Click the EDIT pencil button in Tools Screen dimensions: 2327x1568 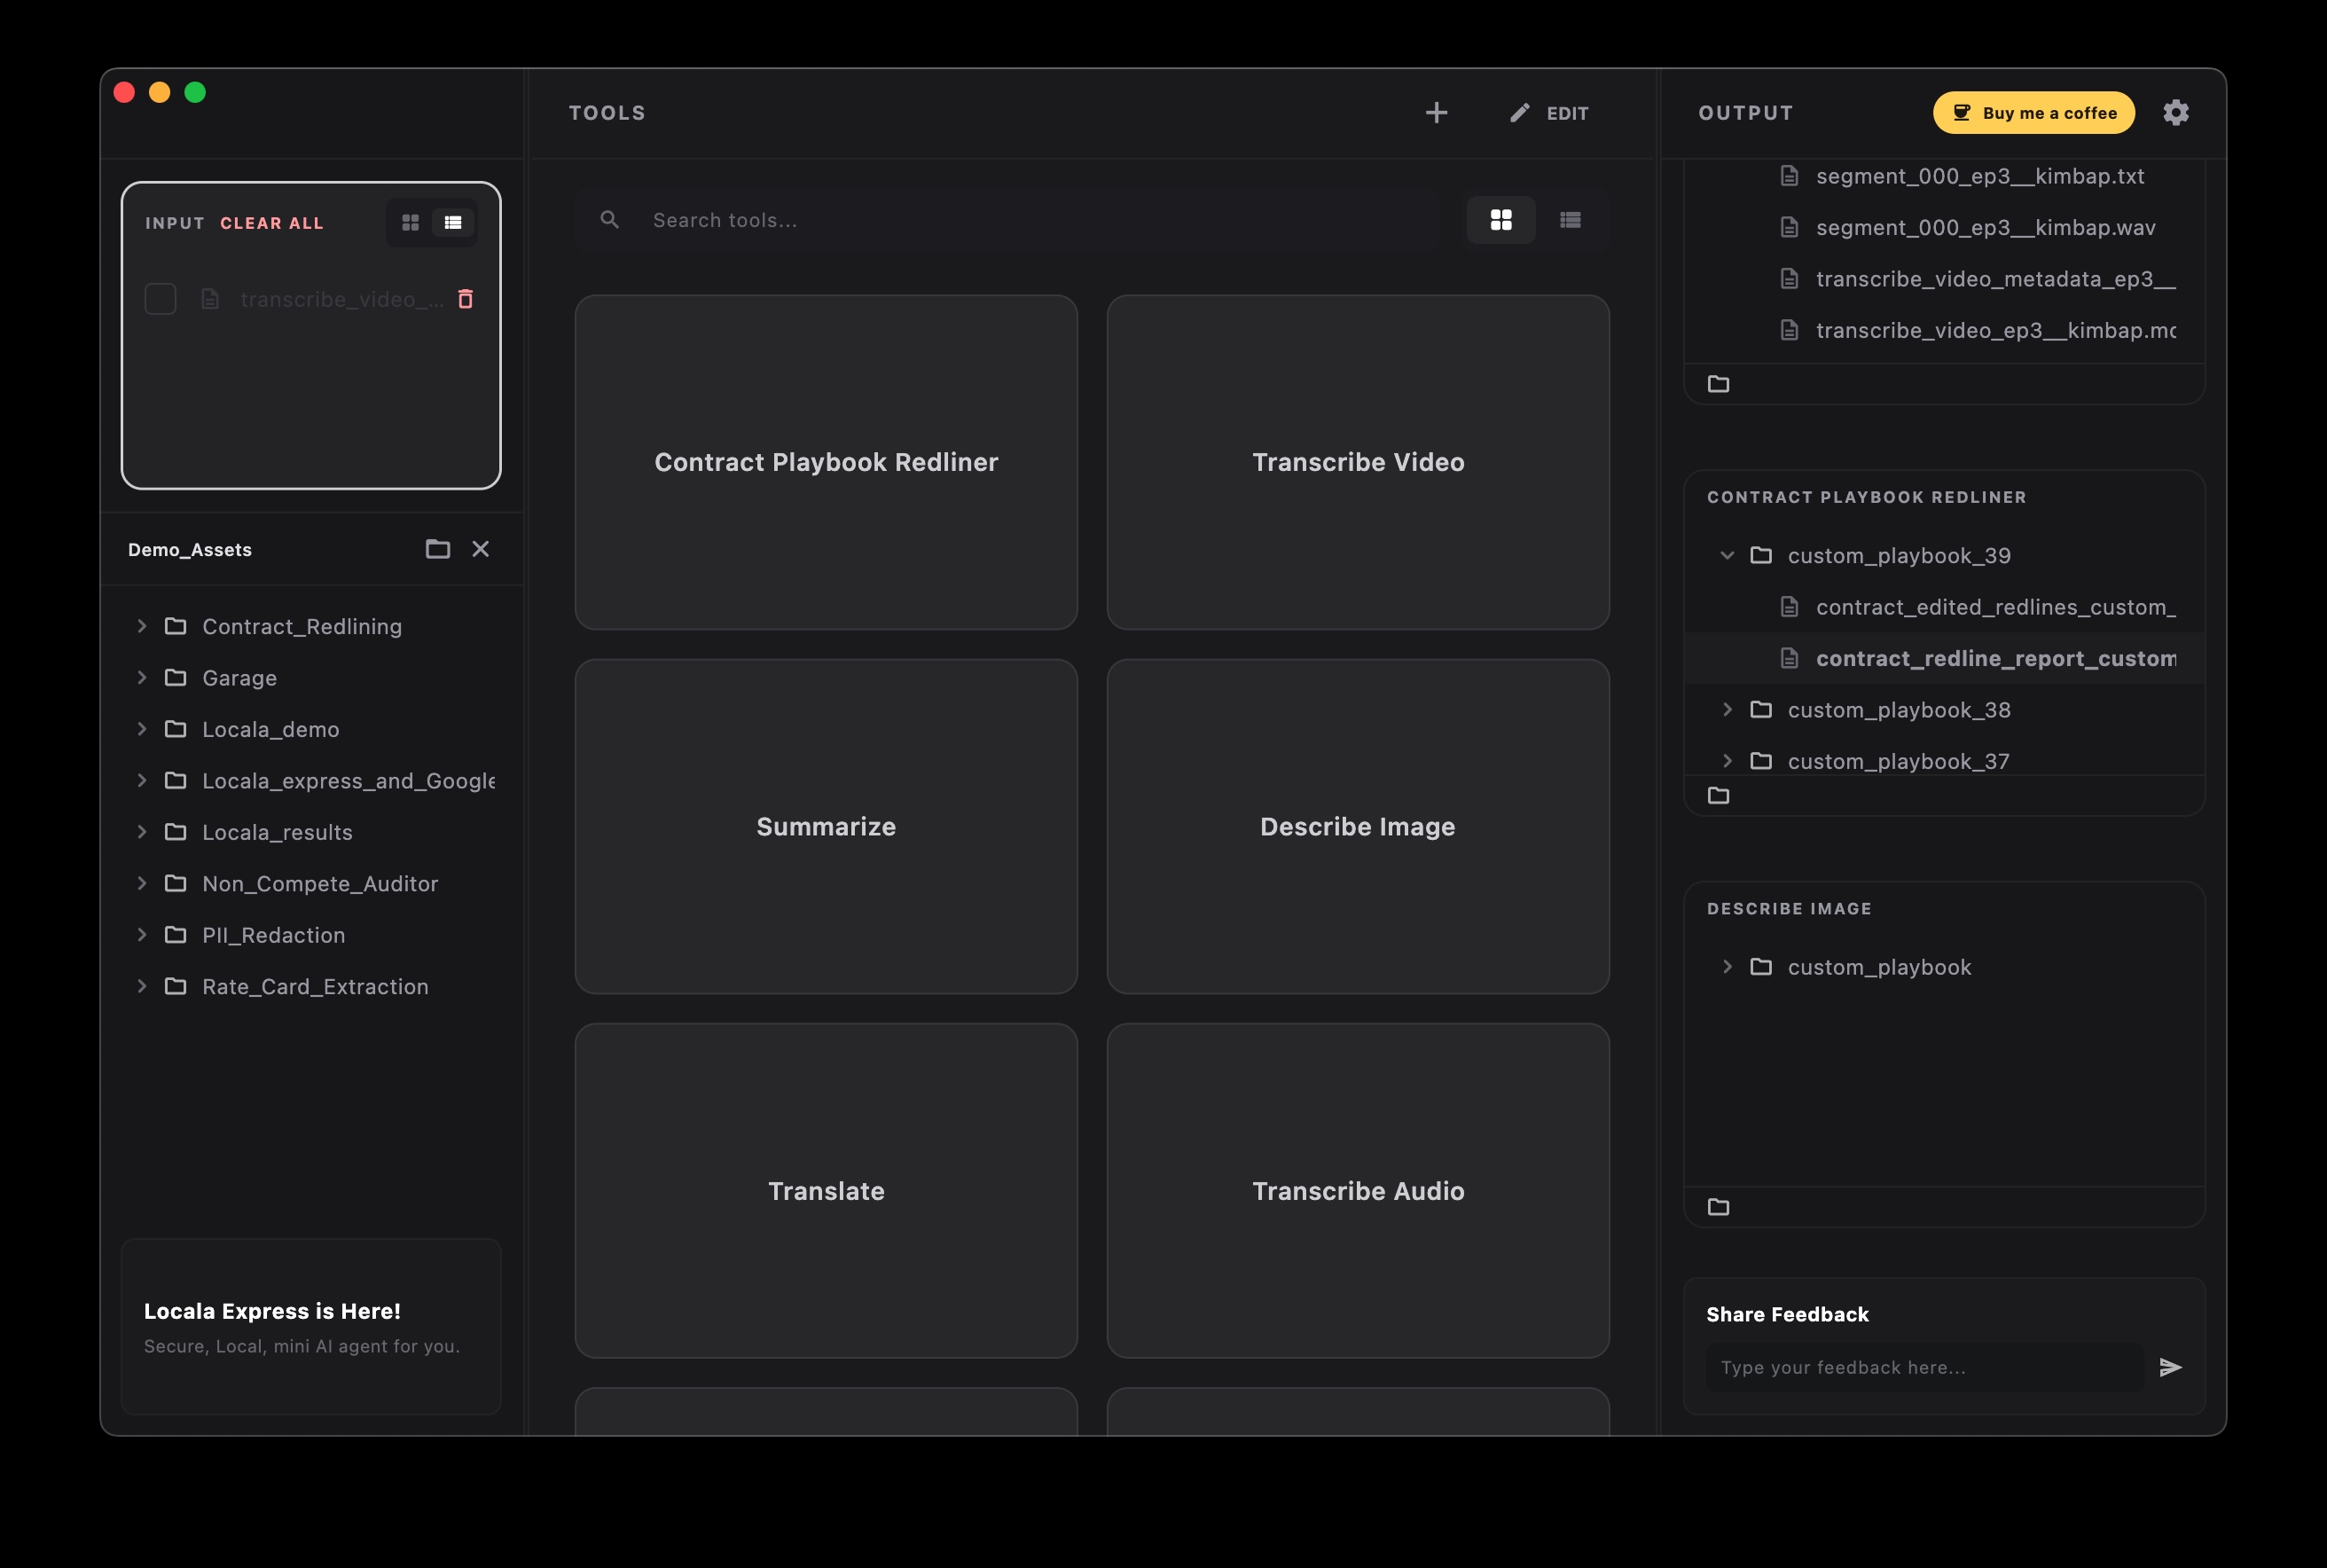coord(1549,113)
